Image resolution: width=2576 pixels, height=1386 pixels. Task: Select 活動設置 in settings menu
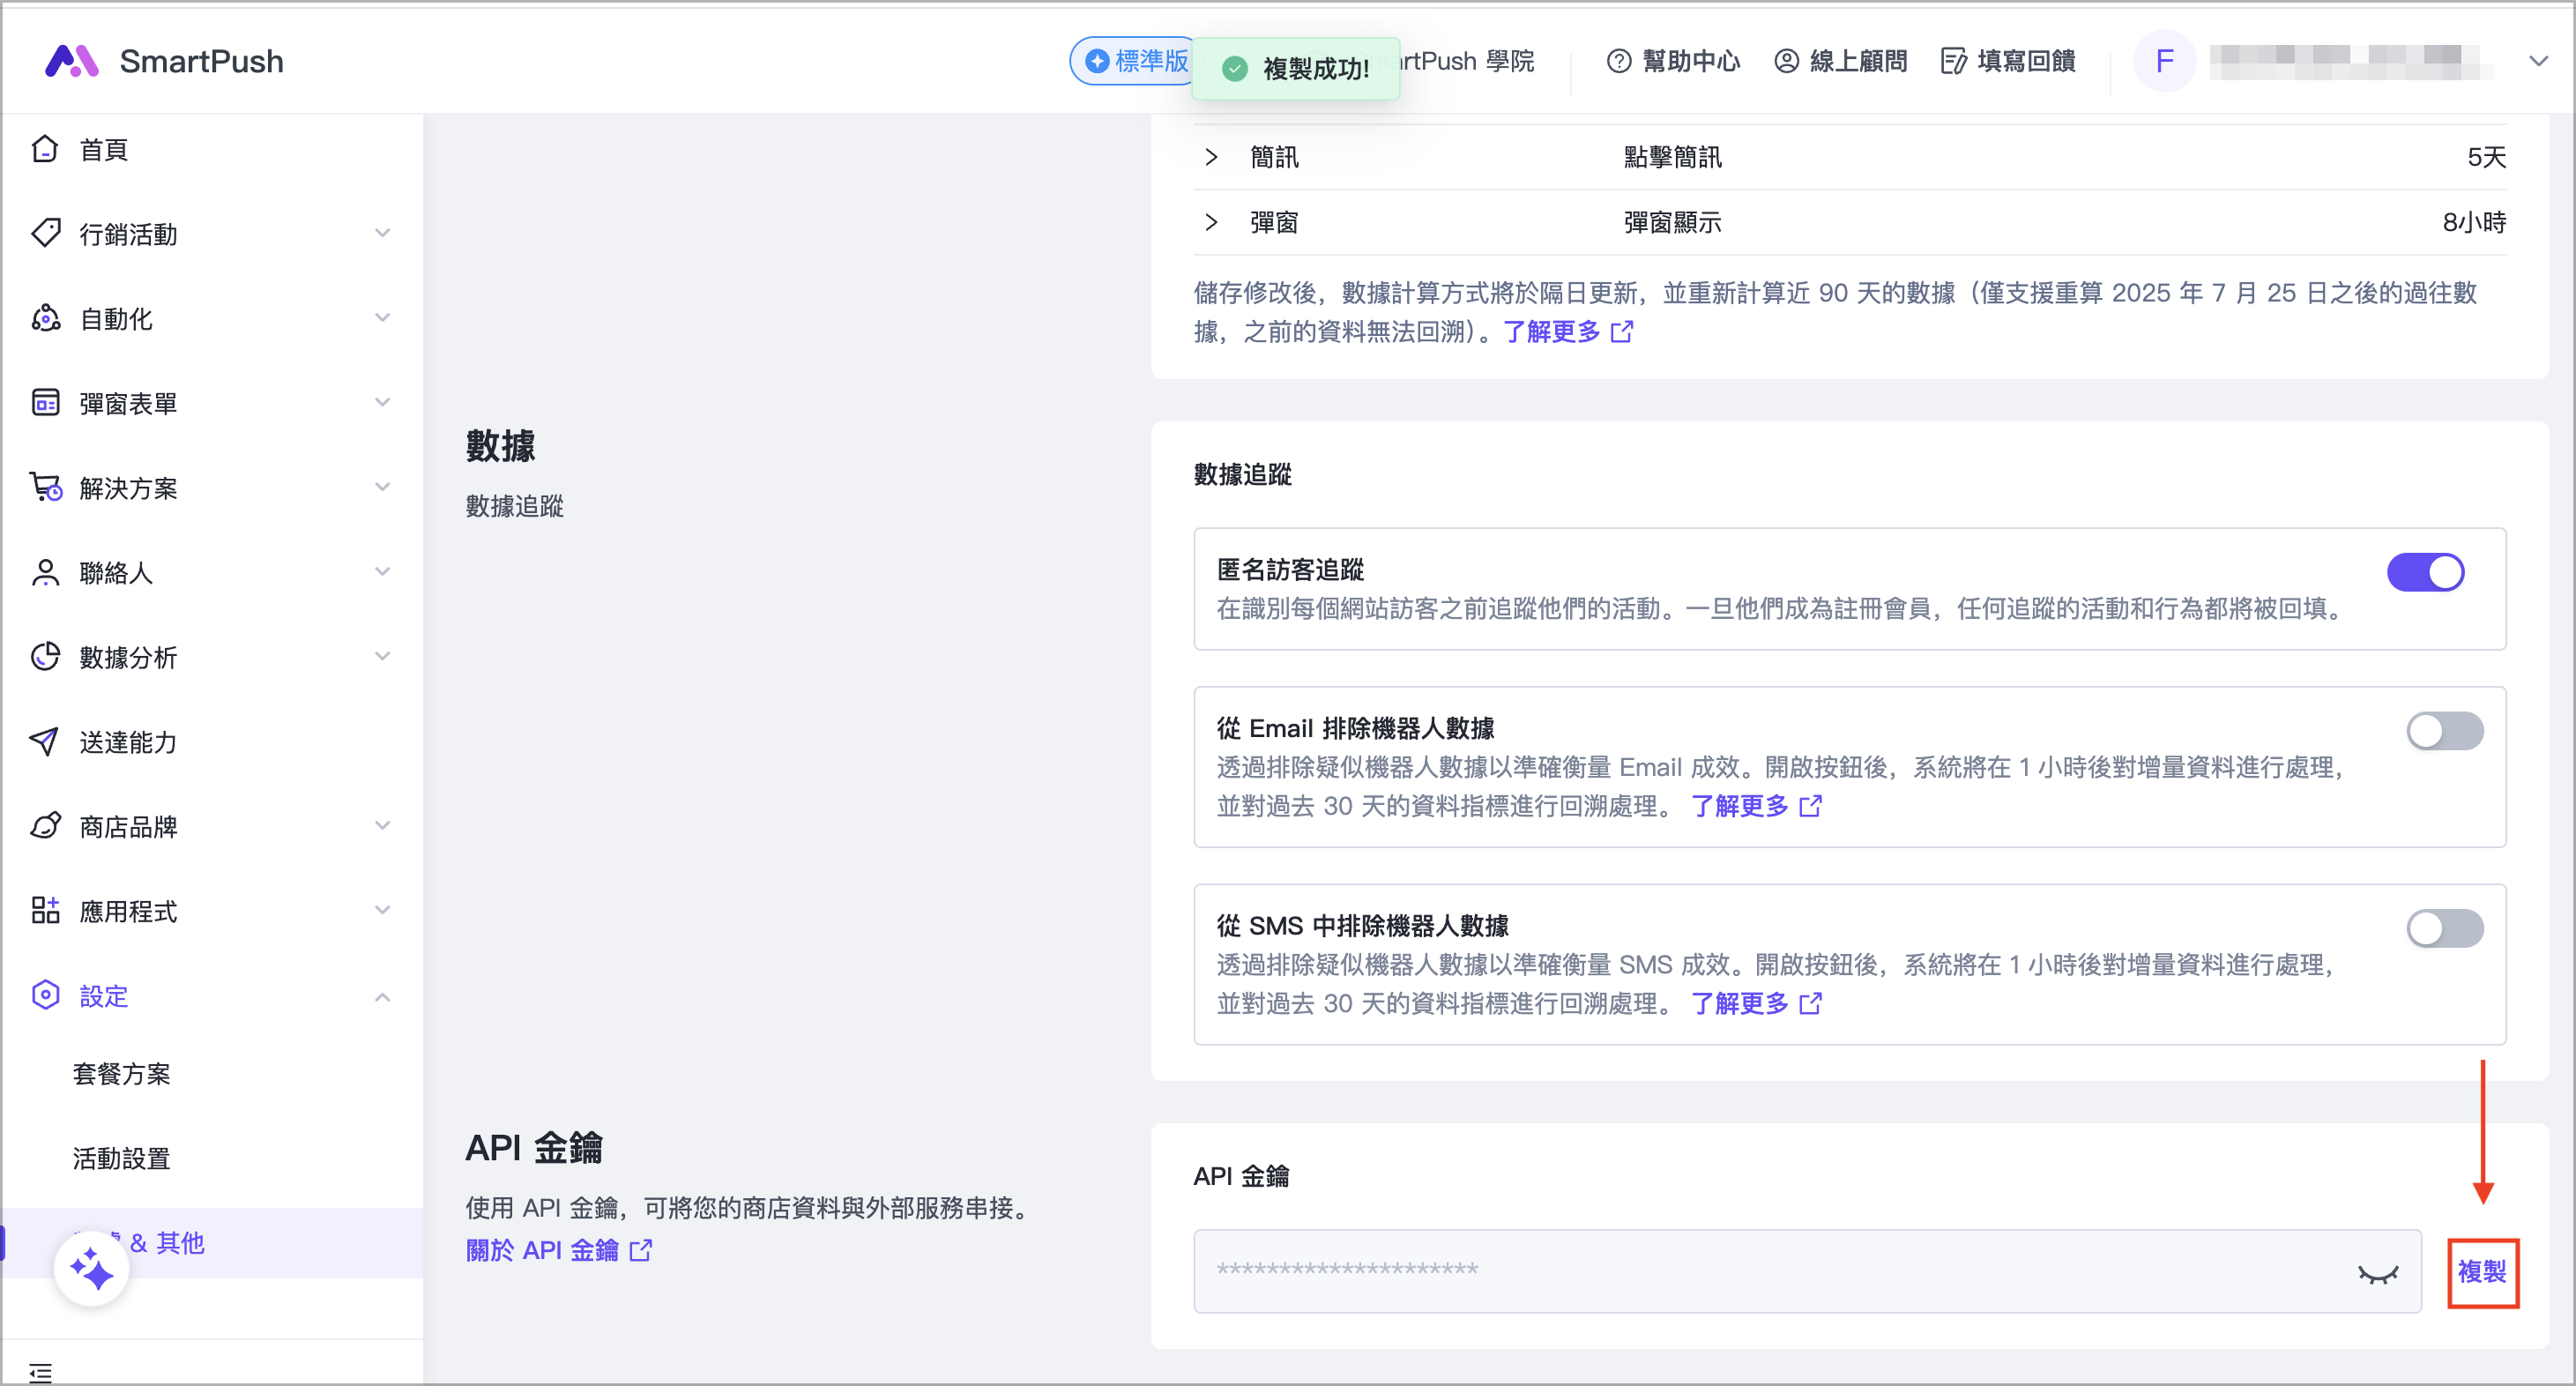coord(121,1158)
